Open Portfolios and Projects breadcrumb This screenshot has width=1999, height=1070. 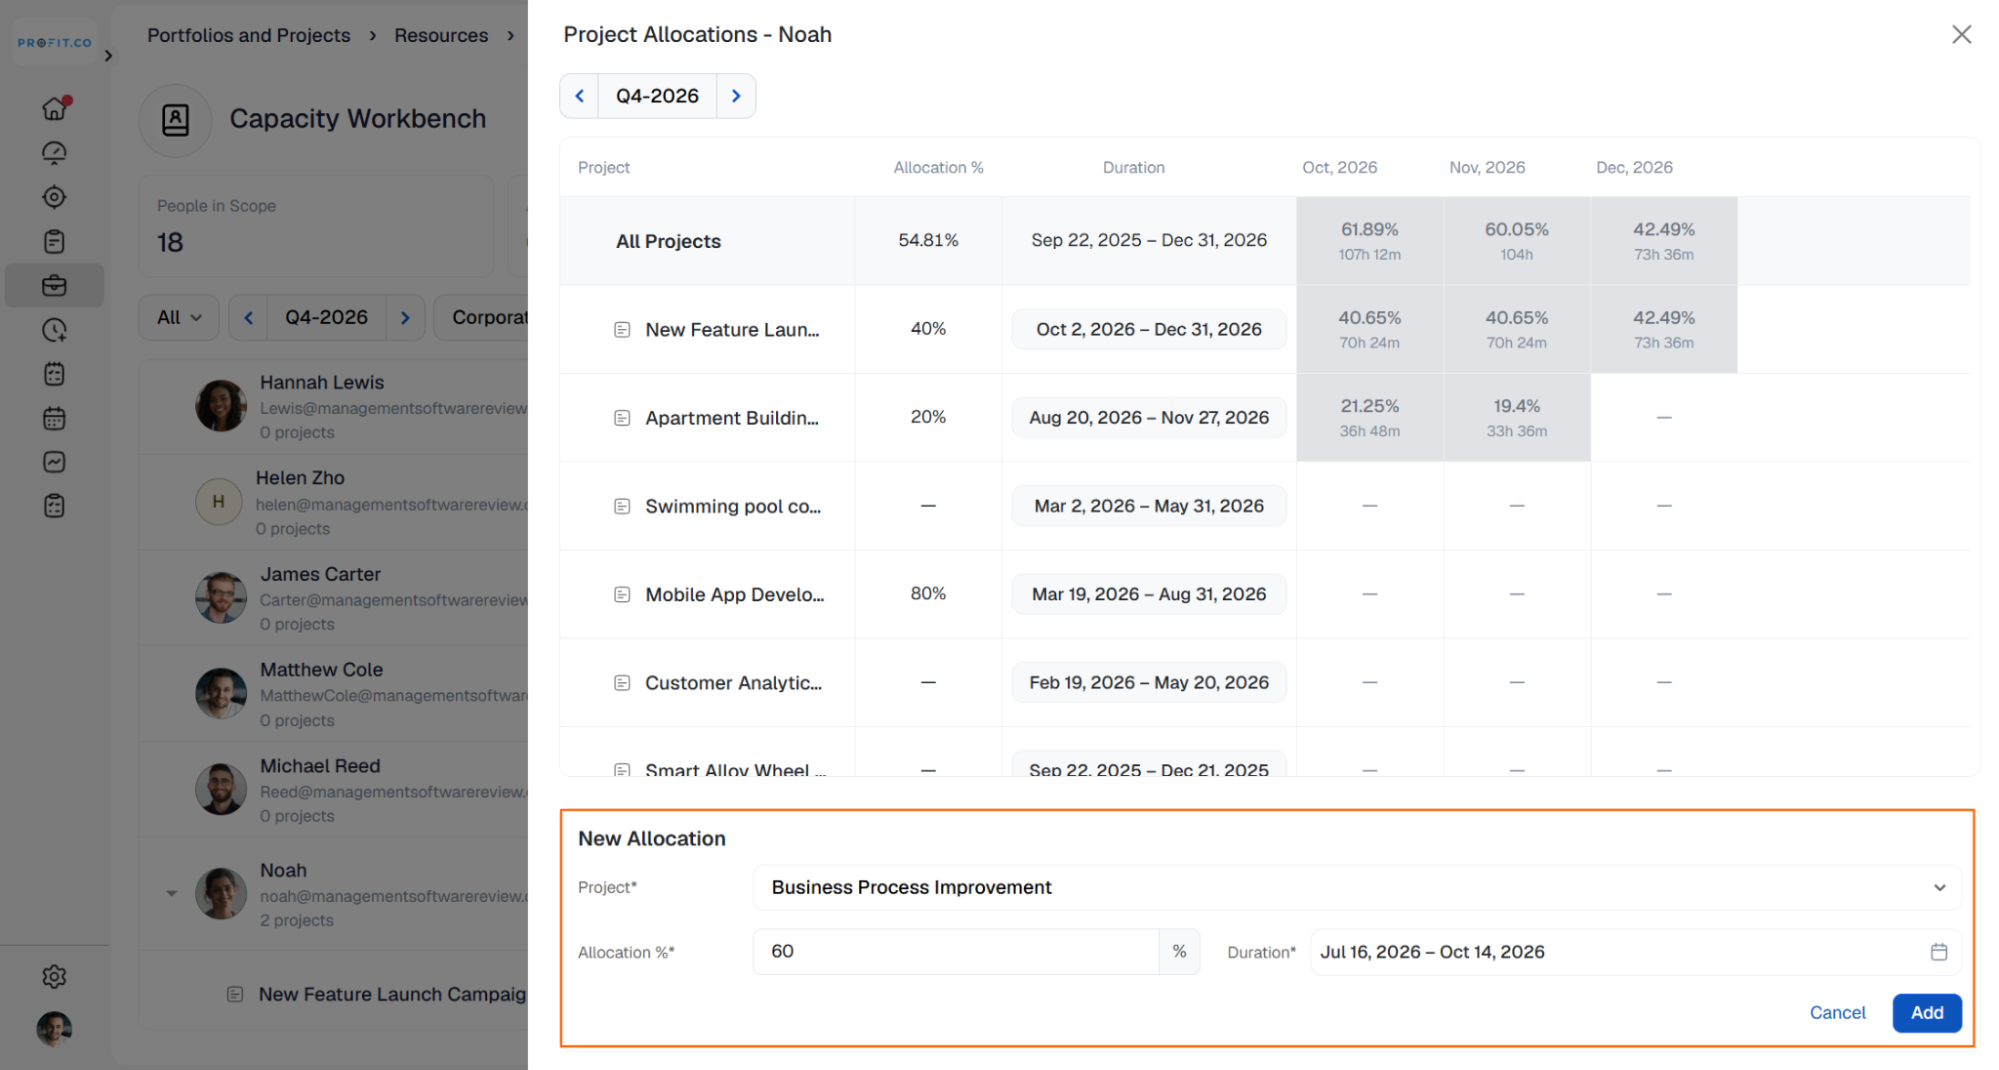pyautogui.click(x=249, y=35)
